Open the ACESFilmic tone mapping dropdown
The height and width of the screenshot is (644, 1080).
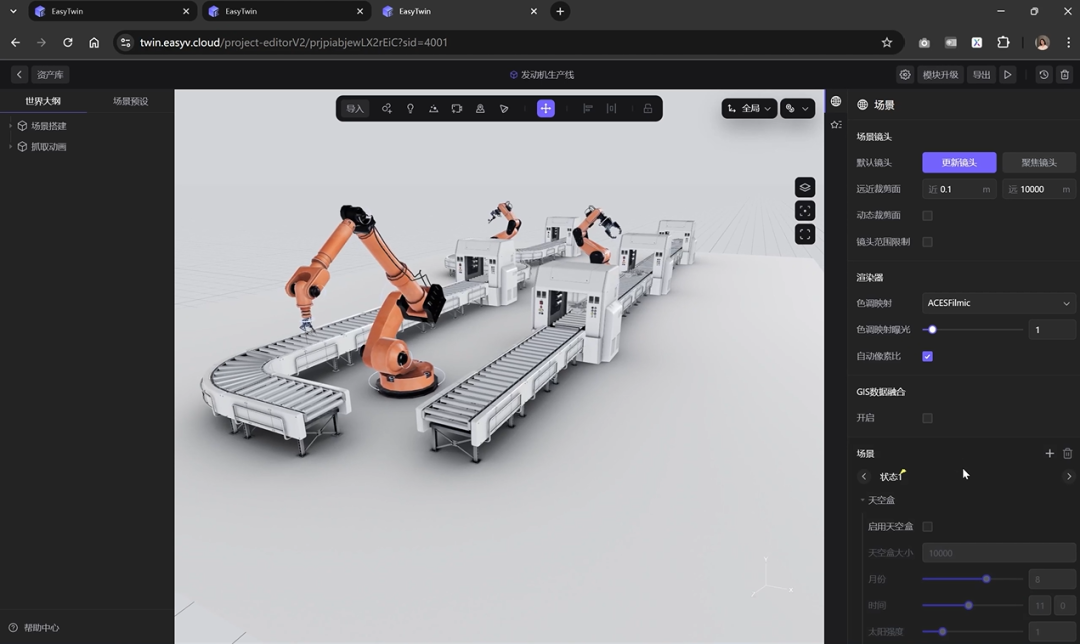(x=998, y=303)
